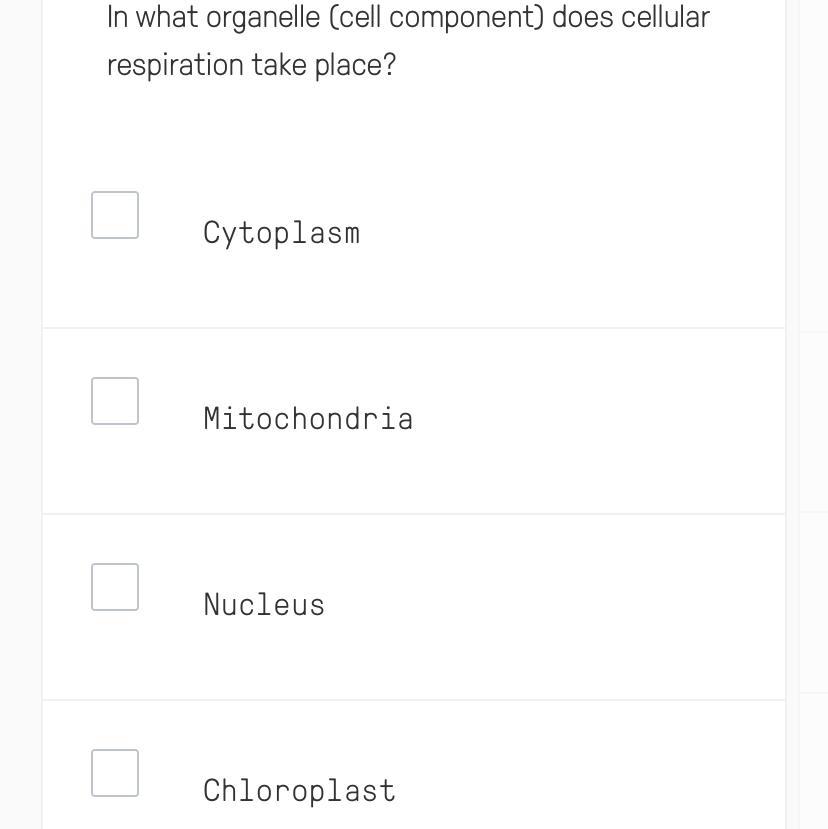This screenshot has height=829, width=828.
Task: Click the "Cytoplasm" answer label
Action: pyautogui.click(x=281, y=233)
